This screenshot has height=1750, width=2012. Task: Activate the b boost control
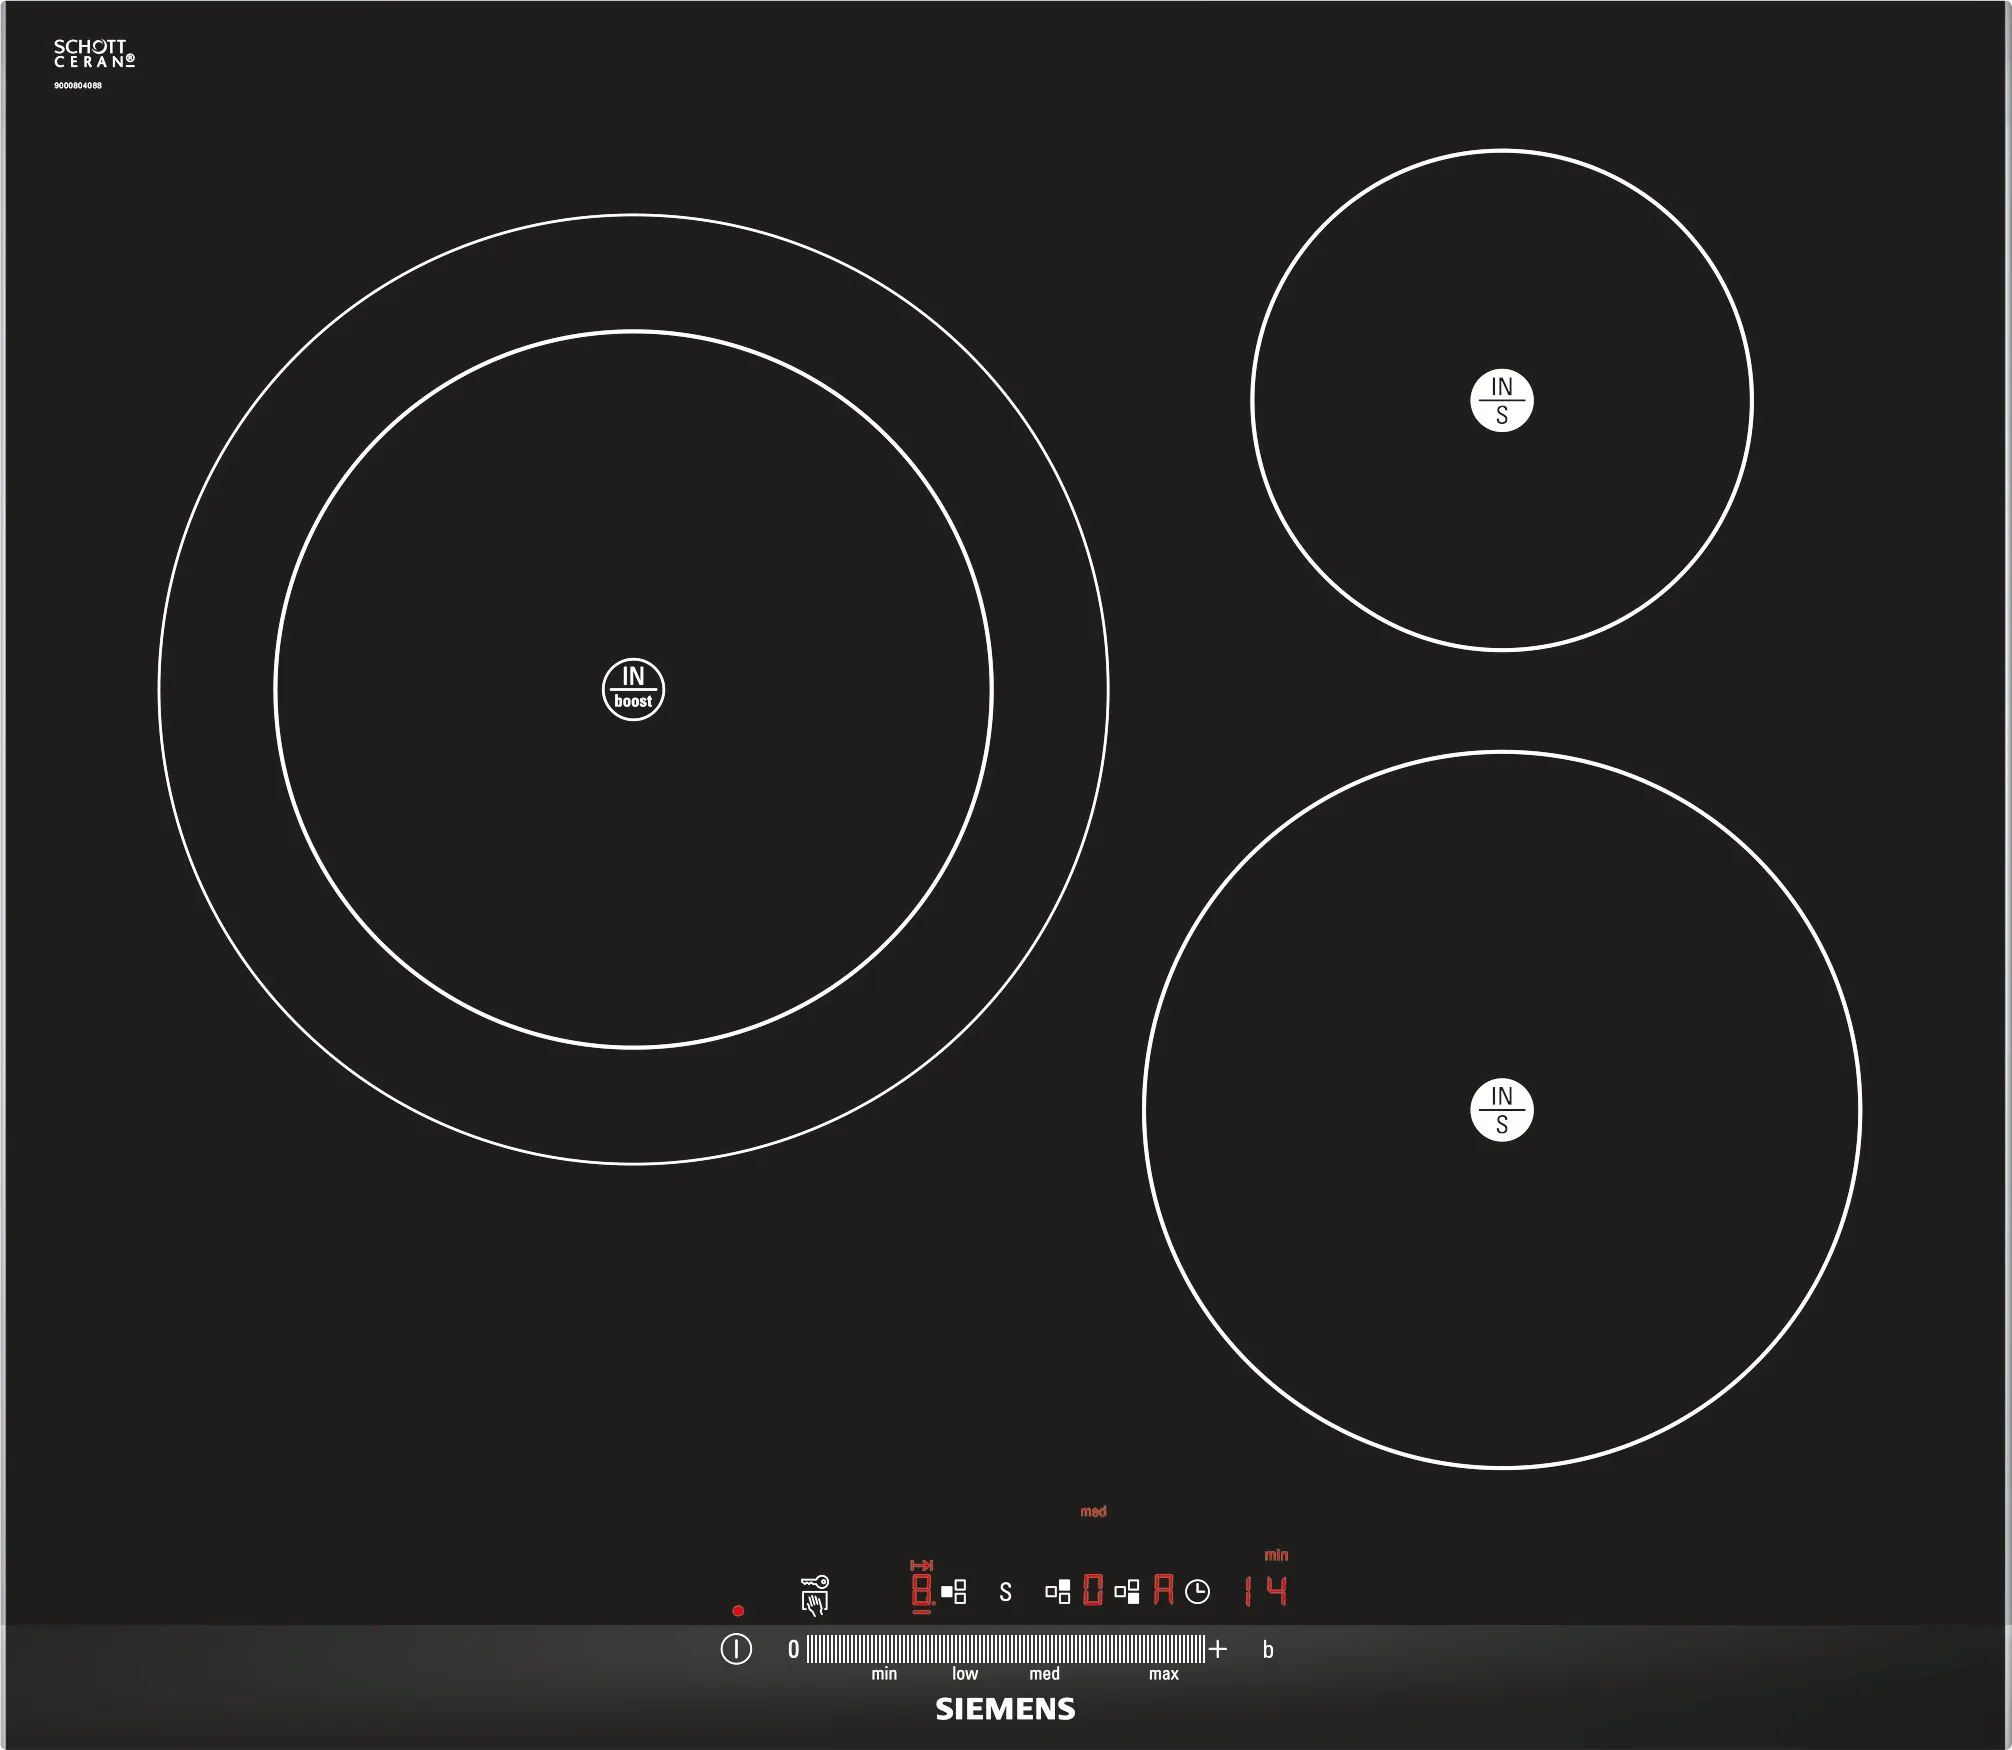click(x=1268, y=1650)
